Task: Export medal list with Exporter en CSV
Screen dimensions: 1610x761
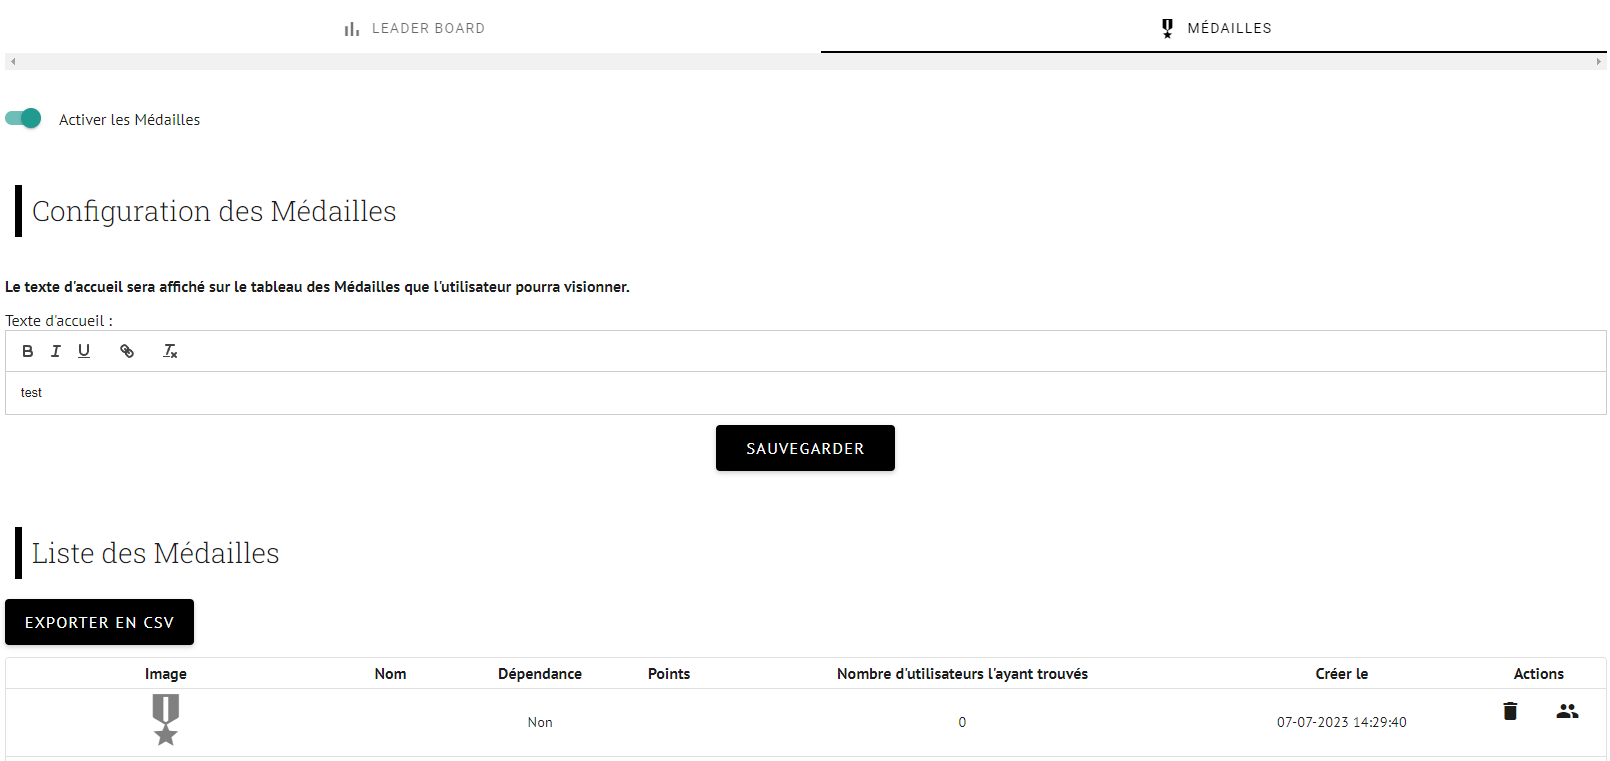Action: pos(99,622)
